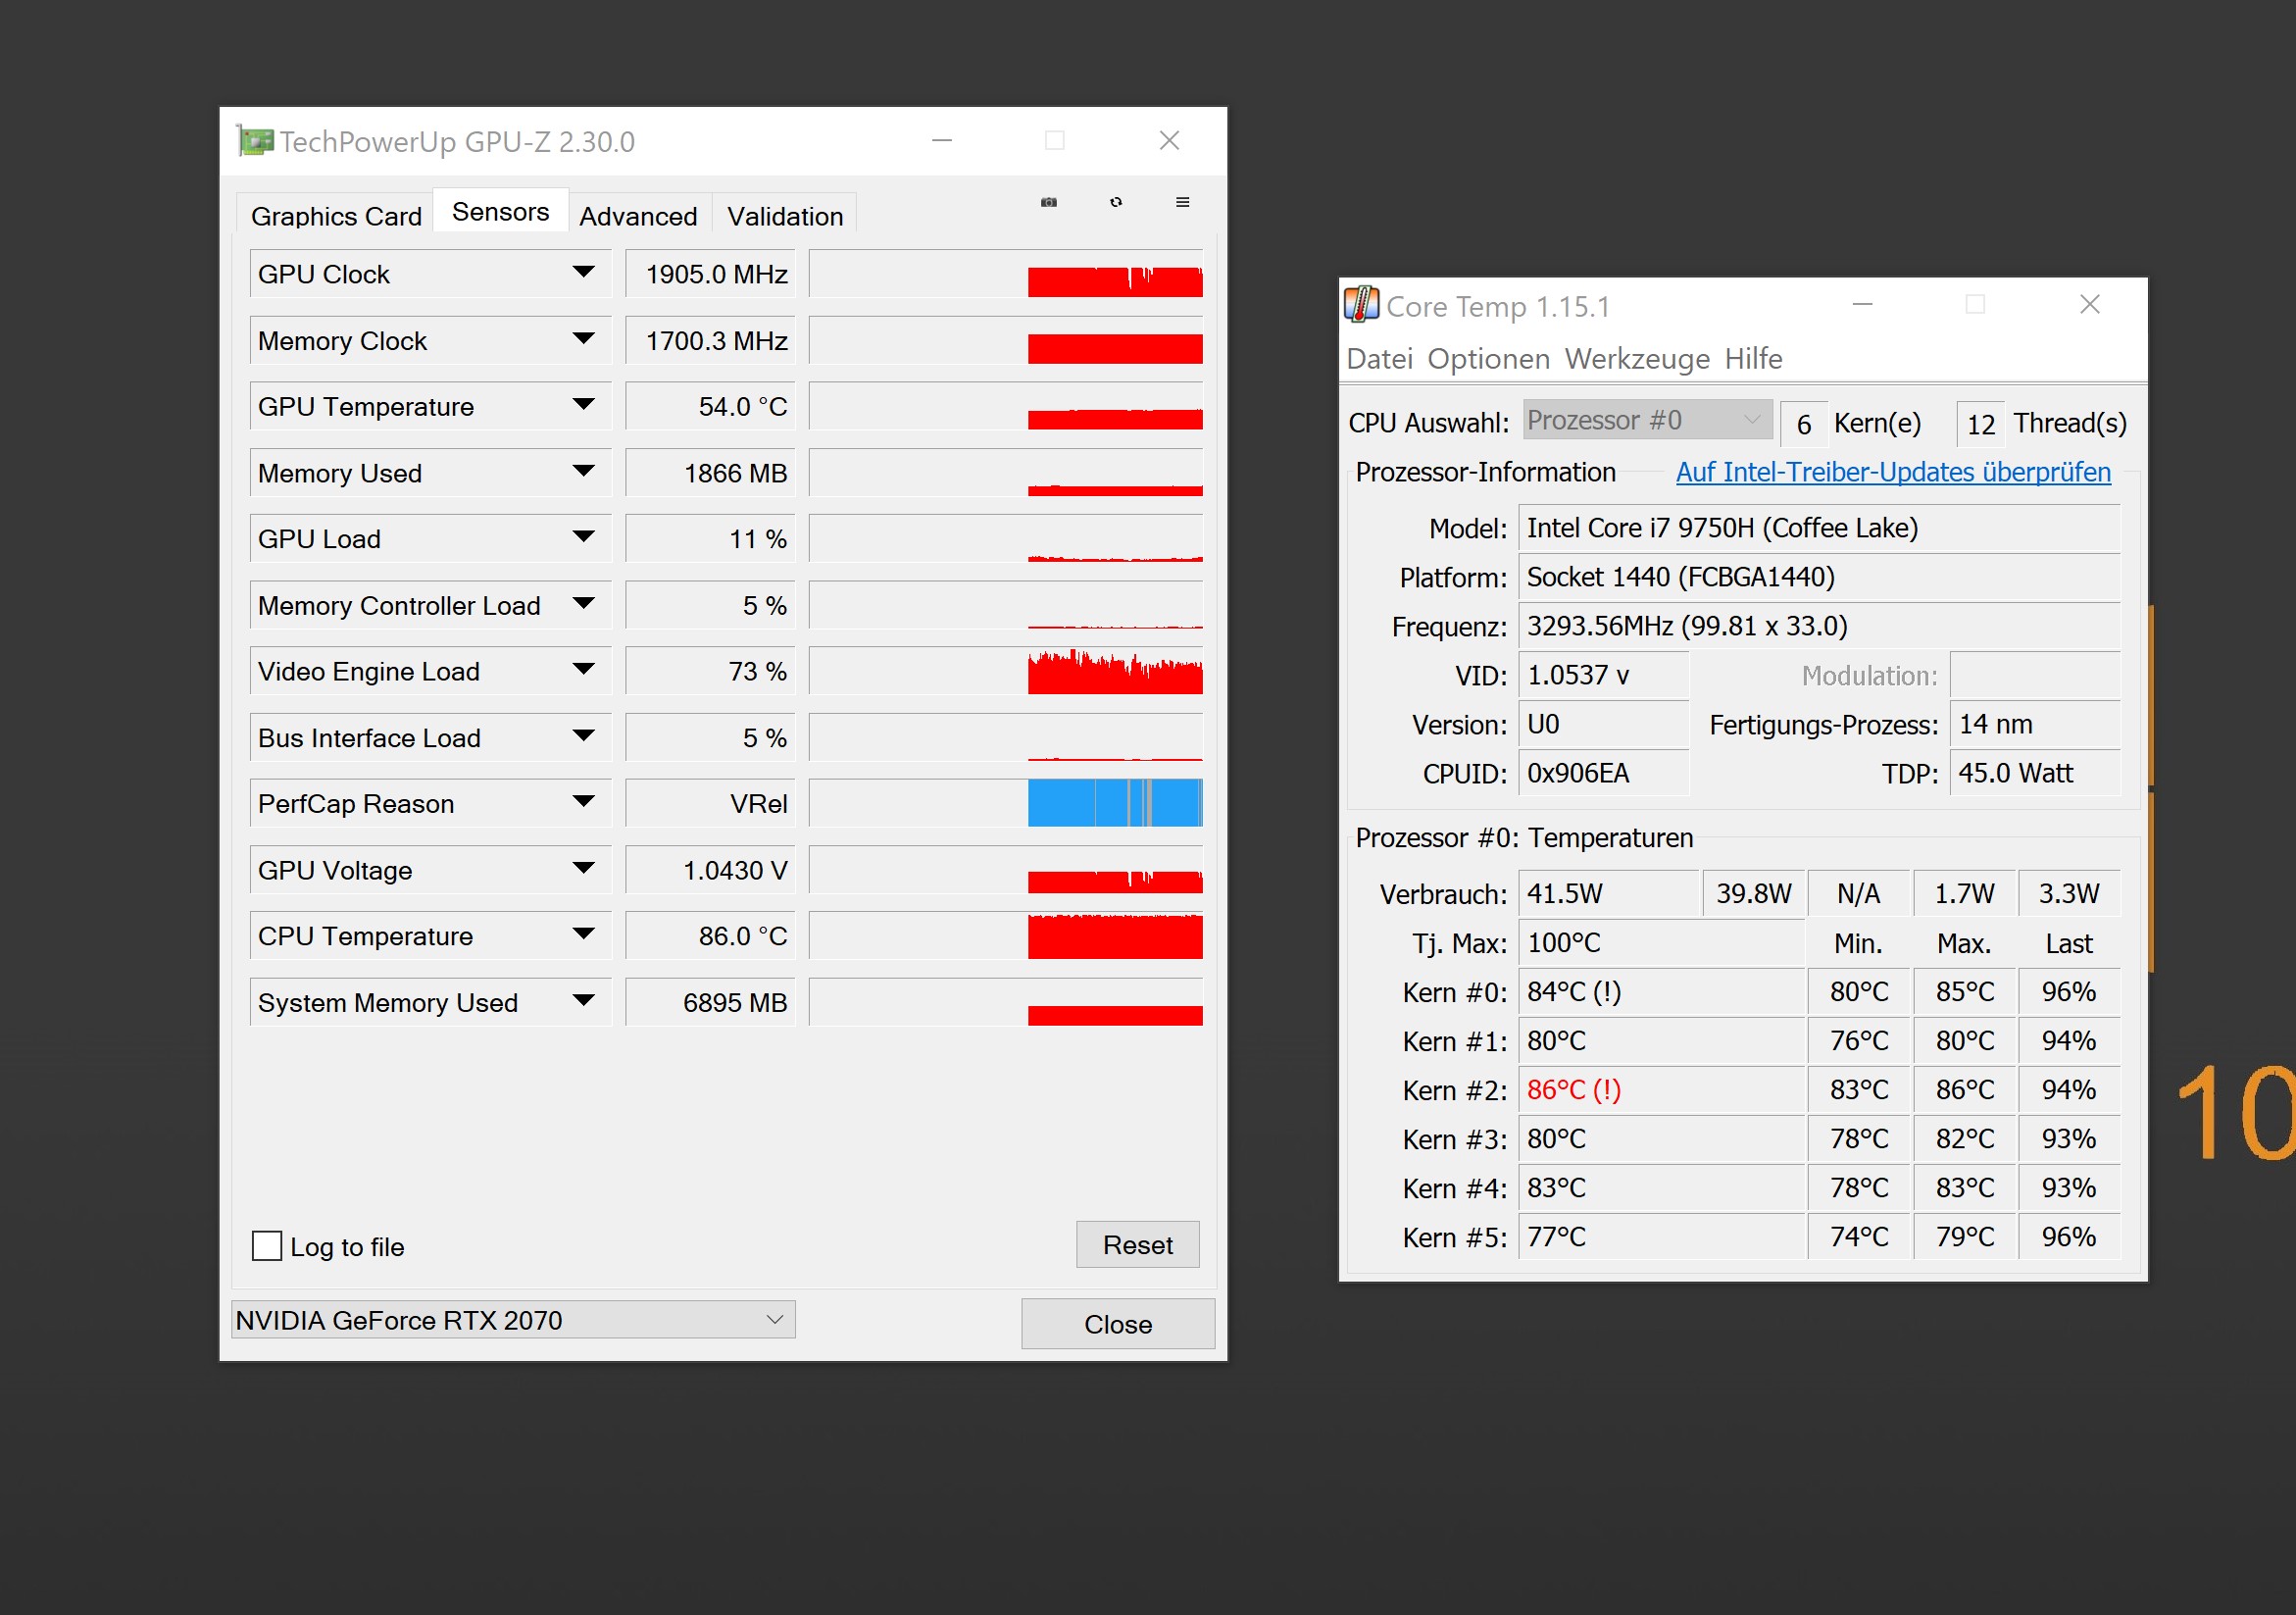Click the GPU-Z refresh icon
This screenshot has height=1615, width=2296.
[x=1115, y=202]
